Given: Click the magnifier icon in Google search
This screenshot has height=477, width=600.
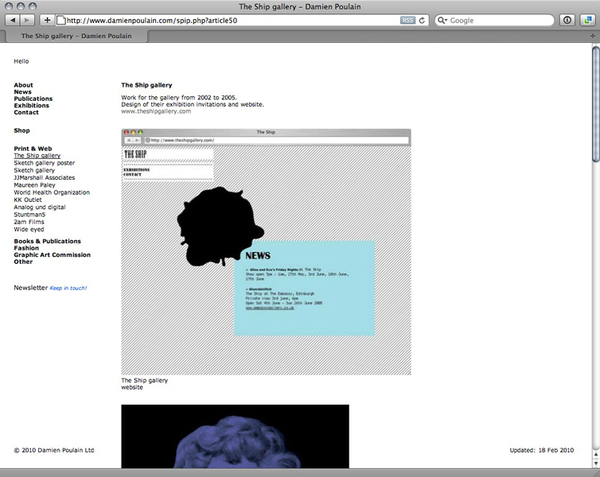Looking at the screenshot, I should (x=442, y=21).
